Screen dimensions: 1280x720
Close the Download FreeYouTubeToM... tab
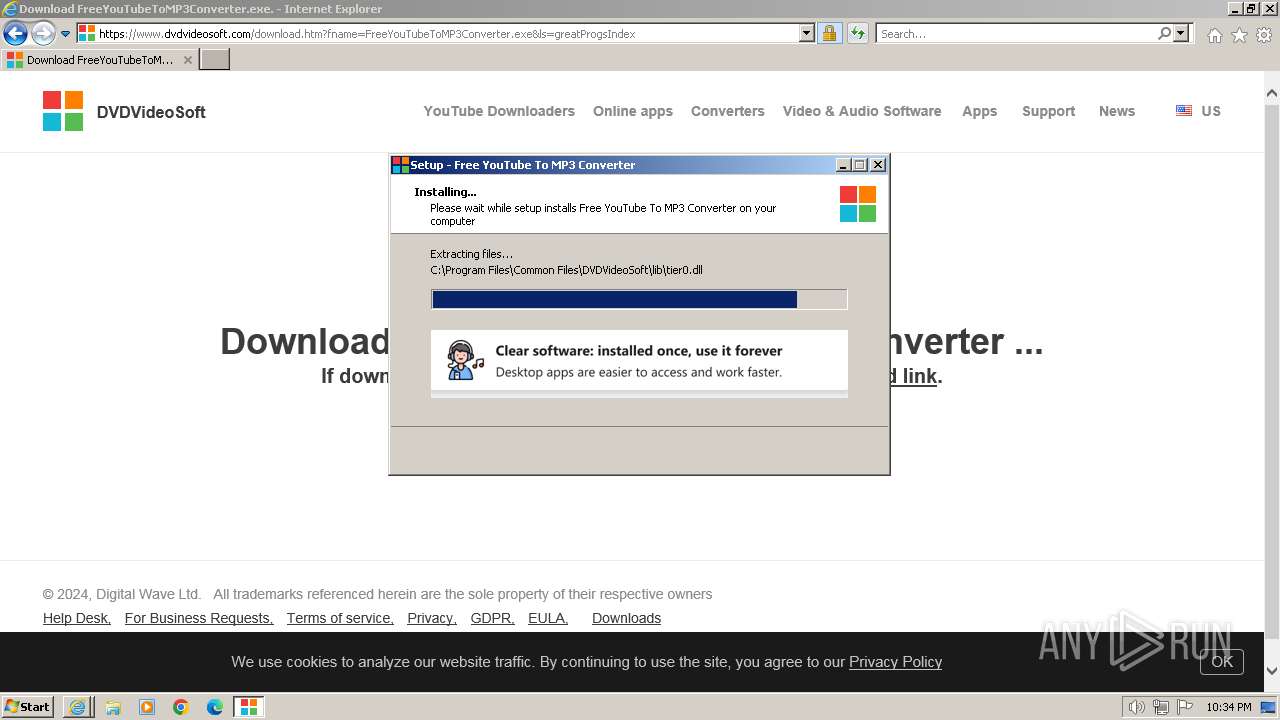pos(188,60)
